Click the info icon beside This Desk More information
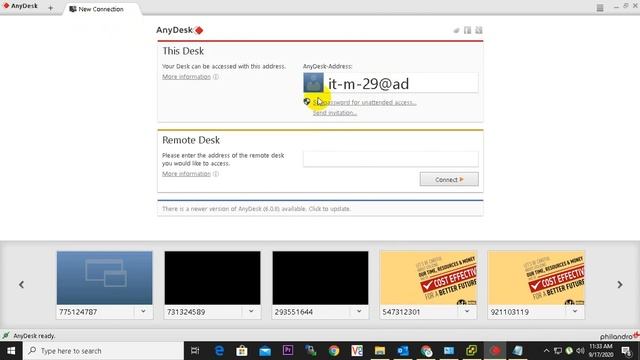The image size is (640, 360). 216,77
